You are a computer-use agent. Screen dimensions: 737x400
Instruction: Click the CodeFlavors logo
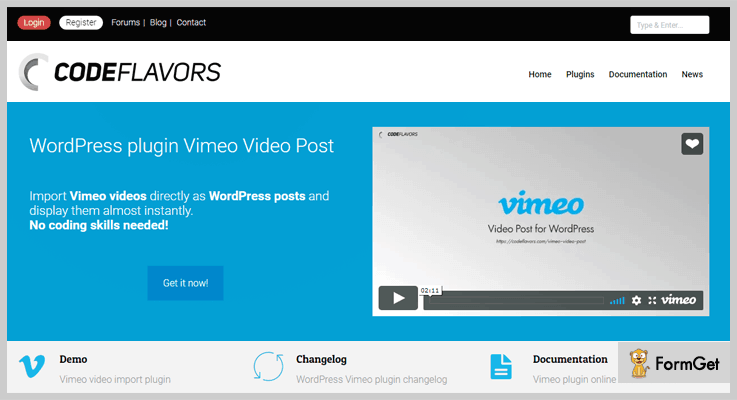pos(120,72)
